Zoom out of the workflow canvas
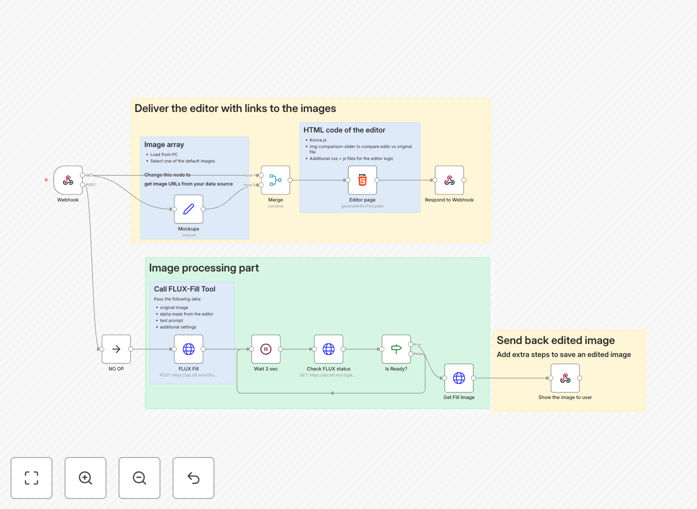 point(139,478)
